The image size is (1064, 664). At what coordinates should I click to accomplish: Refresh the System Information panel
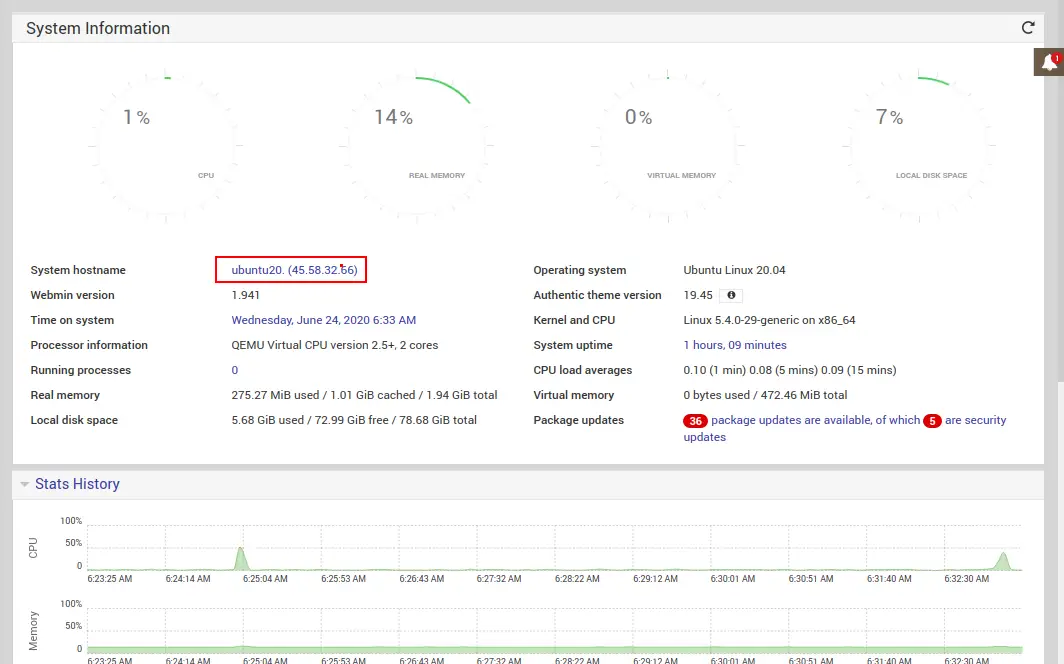coord(1028,28)
